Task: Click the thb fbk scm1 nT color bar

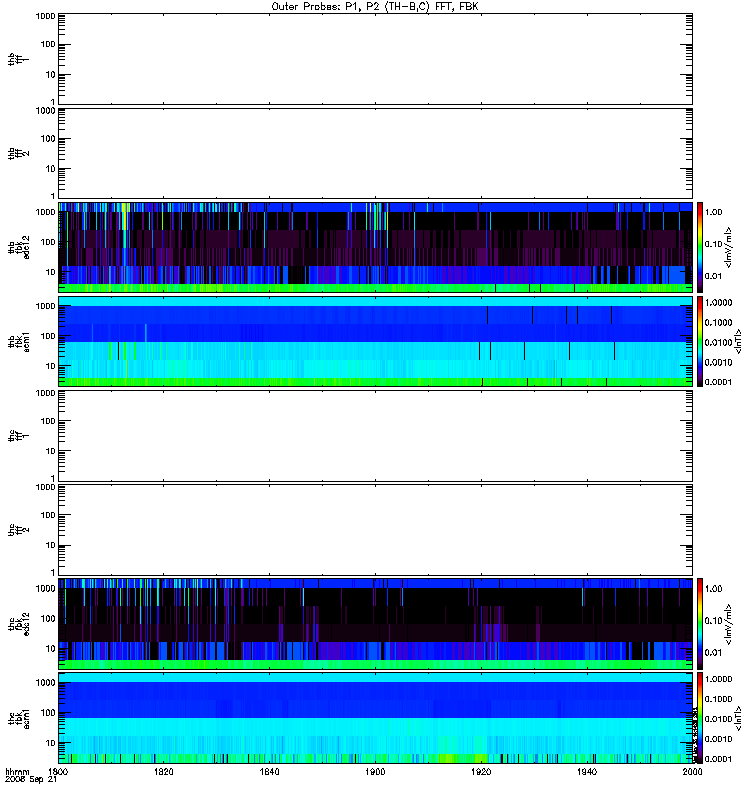Action: 700,341
